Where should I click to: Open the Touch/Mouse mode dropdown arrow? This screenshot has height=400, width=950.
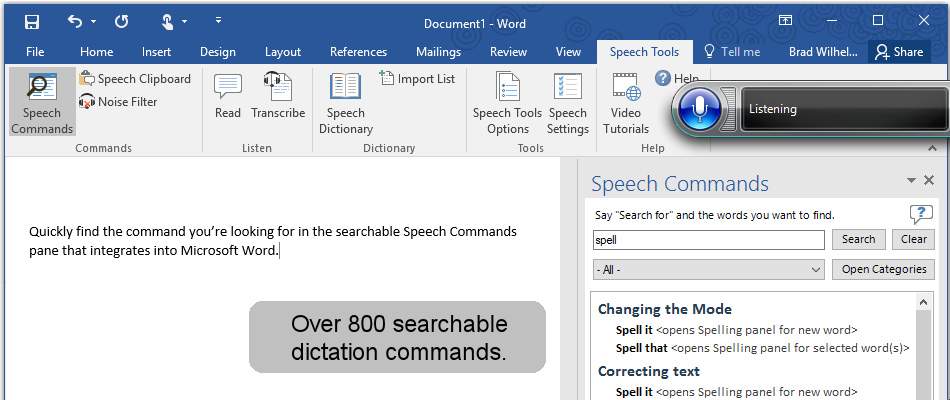(184, 22)
